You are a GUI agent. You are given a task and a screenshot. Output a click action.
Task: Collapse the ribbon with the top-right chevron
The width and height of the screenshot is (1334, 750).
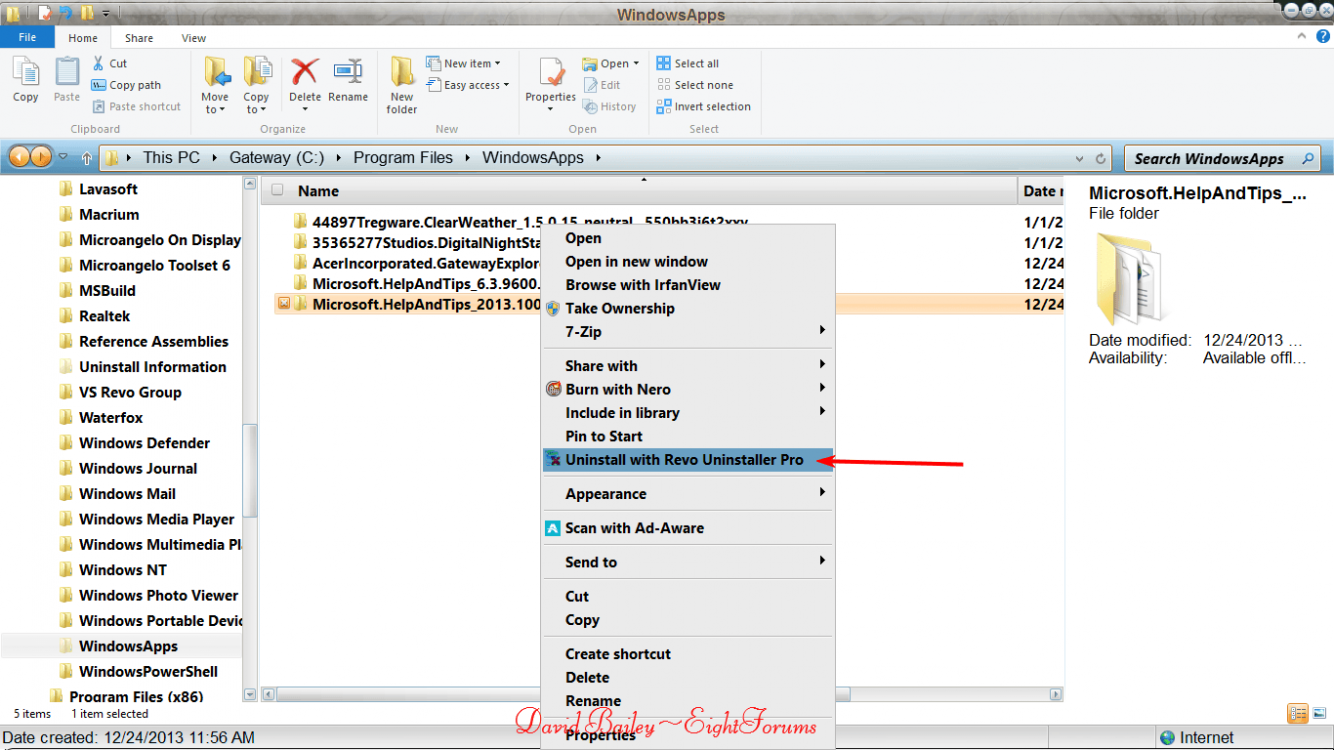[1300, 36]
